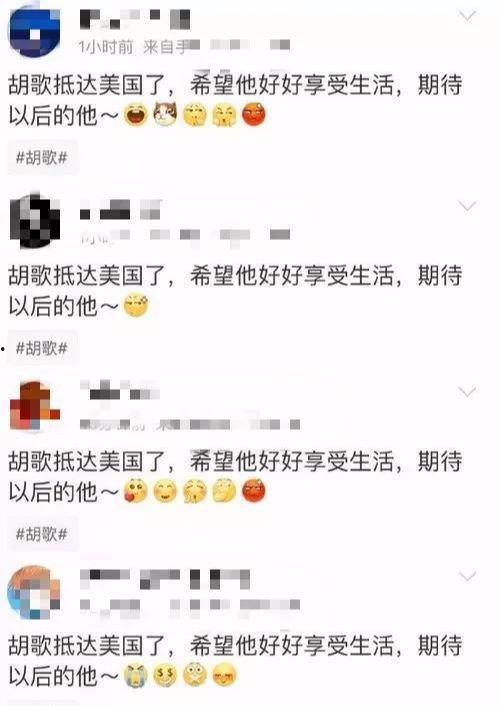
Task: Click the 1小时前 timestamp on first post
Action: pos(106,46)
